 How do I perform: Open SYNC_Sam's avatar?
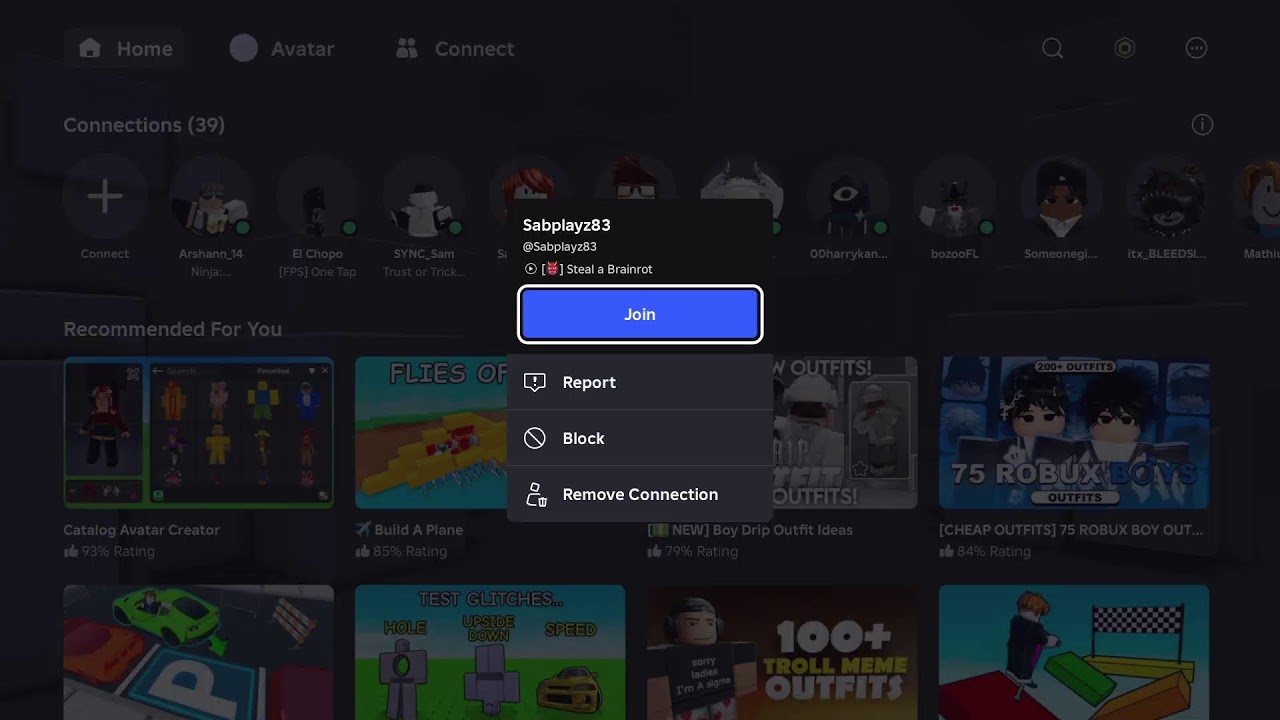click(x=424, y=196)
